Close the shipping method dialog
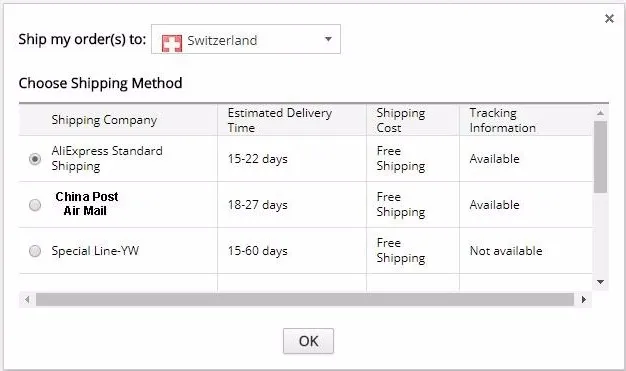This screenshot has height=371, width=626. click(x=609, y=18)
